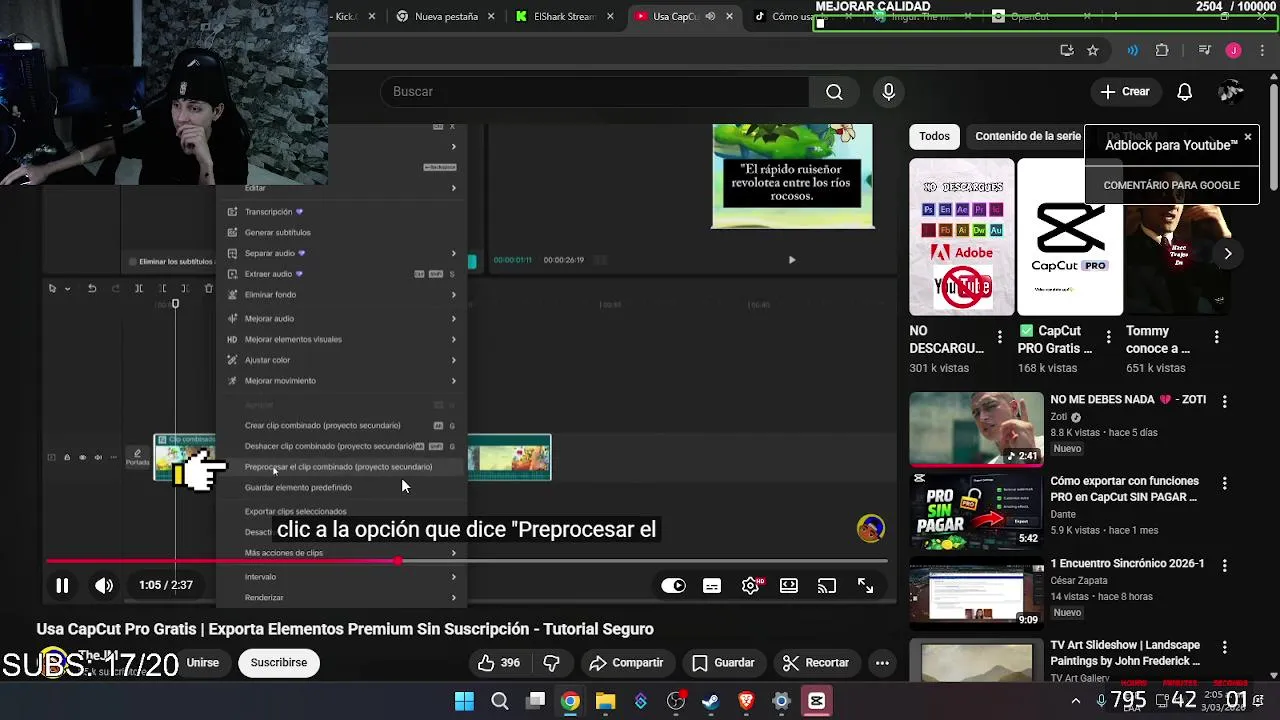The height and width of the screenshot is (720, 1280).
Task: Share the video via Compartir
Action: (626, 663)
